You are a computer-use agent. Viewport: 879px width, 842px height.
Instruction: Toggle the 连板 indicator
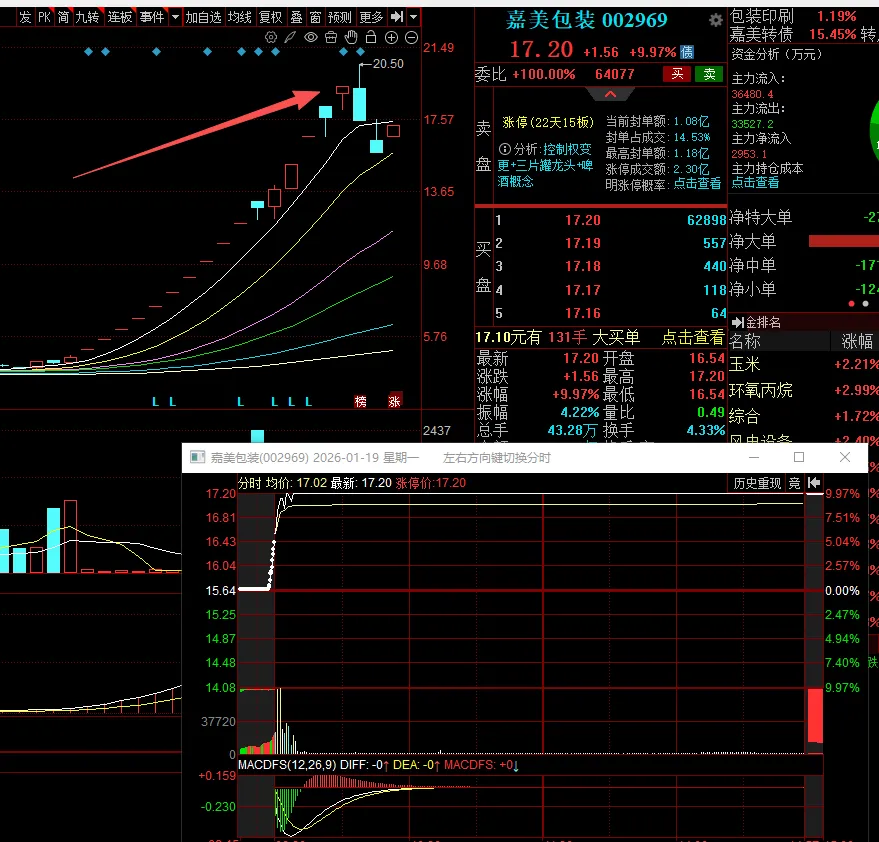click(120, 17)
